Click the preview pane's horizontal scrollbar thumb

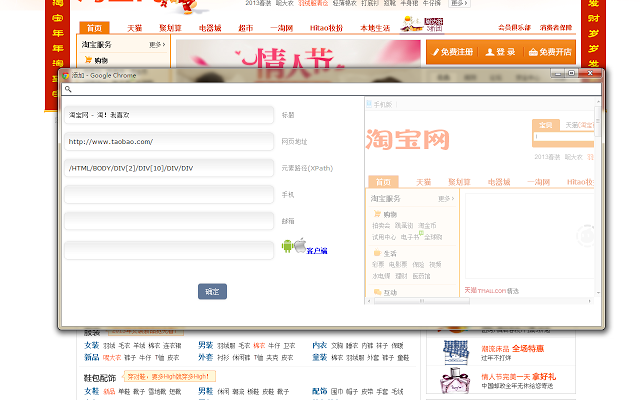pyautogui.click(x=422, y=301)
